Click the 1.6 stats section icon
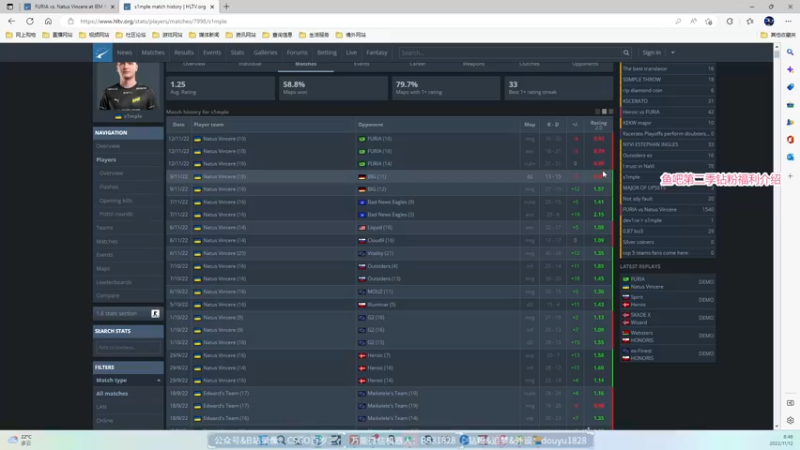The height and width of the screenshot is (450, 800). [x=155, y=313]
